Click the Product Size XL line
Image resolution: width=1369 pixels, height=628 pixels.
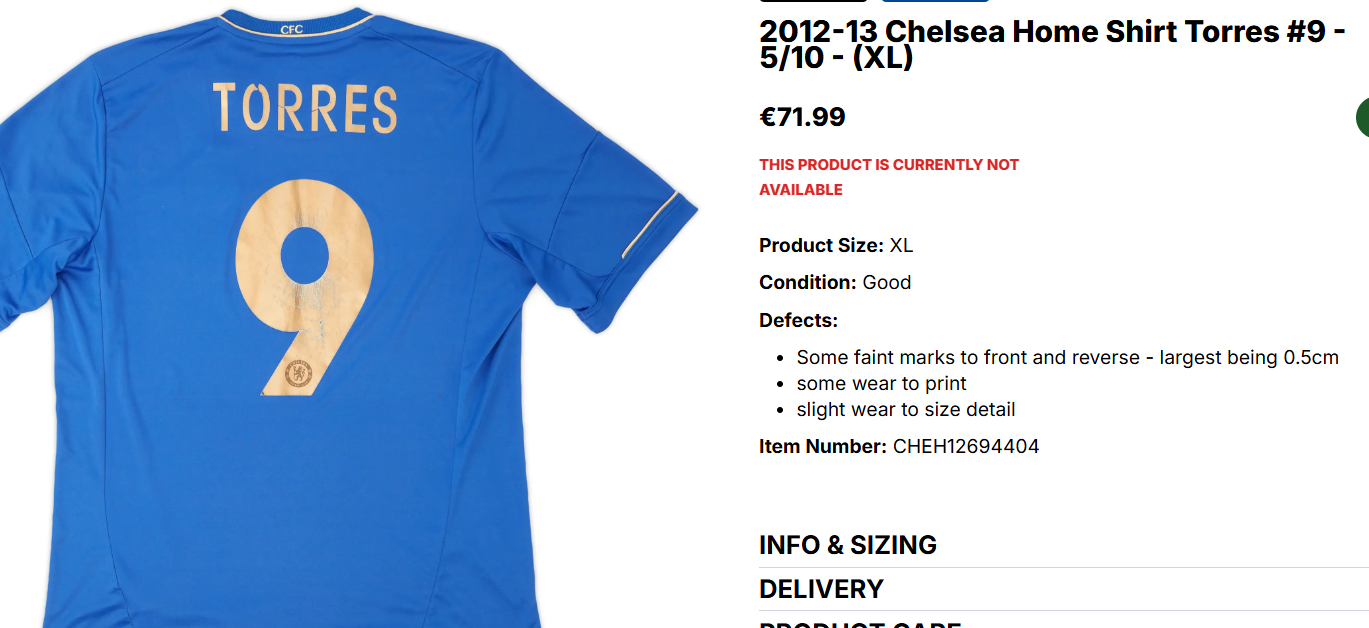(x=836, y=245)
